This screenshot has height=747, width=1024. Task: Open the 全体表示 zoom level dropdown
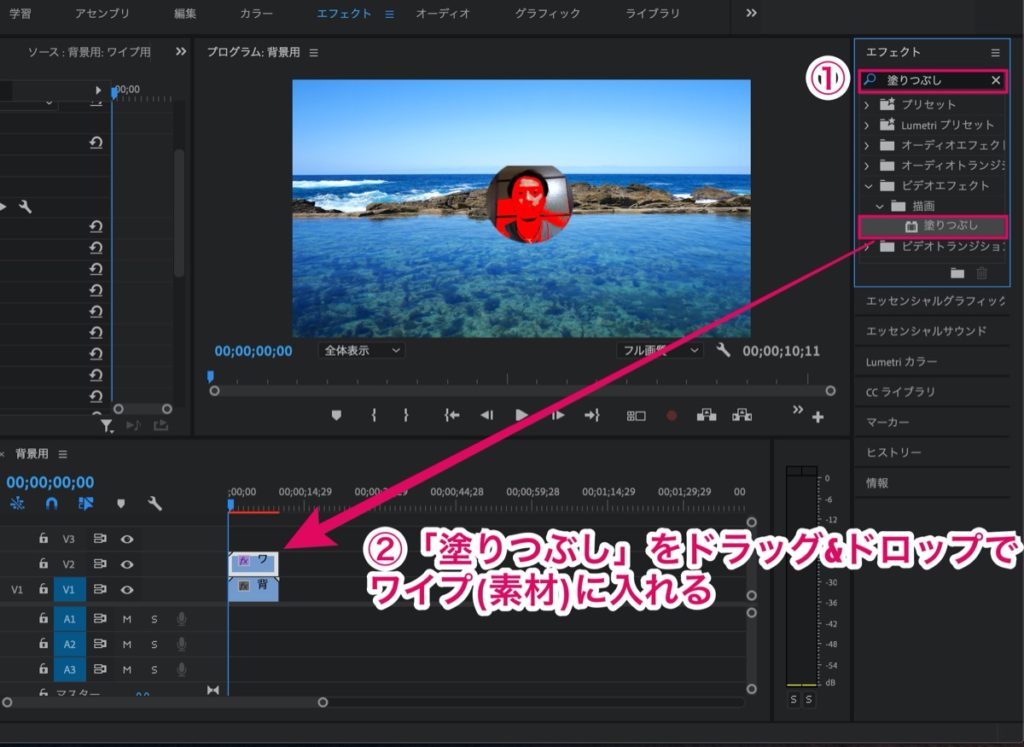click(x=362, y=351)
